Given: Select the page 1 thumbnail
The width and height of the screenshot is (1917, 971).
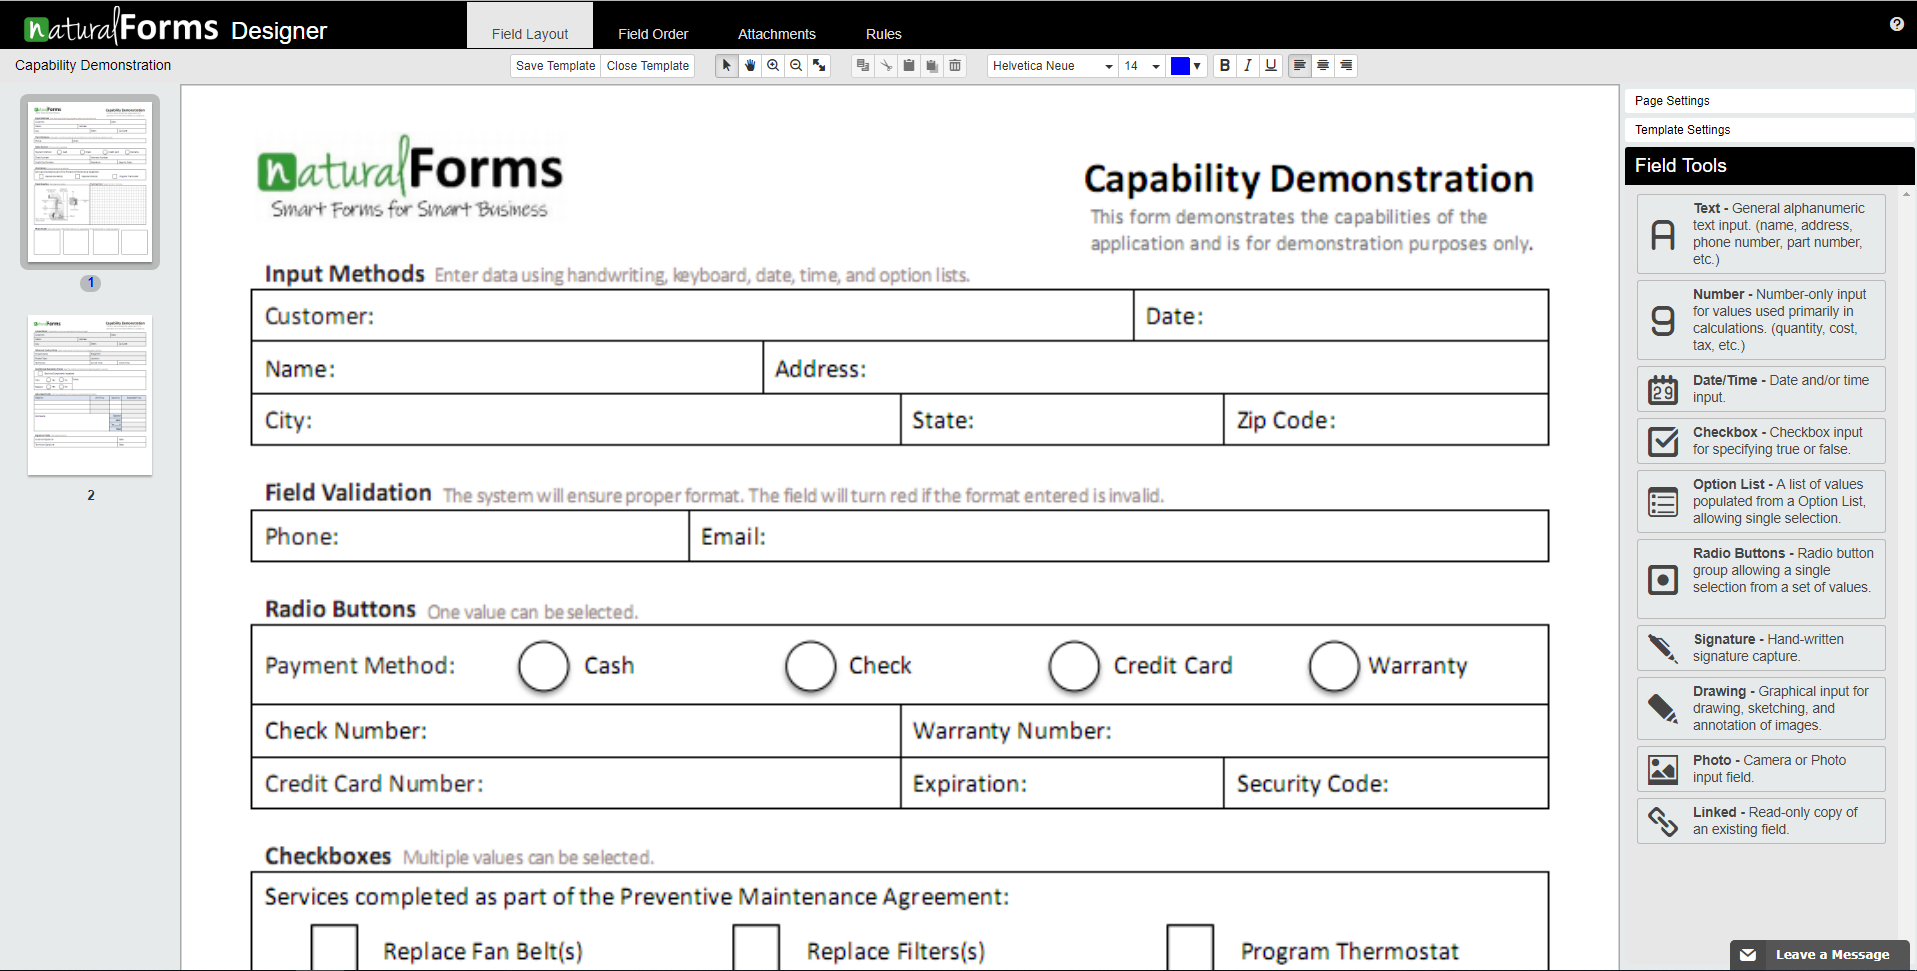Looking at the screenshot, I should coord(90,182).
